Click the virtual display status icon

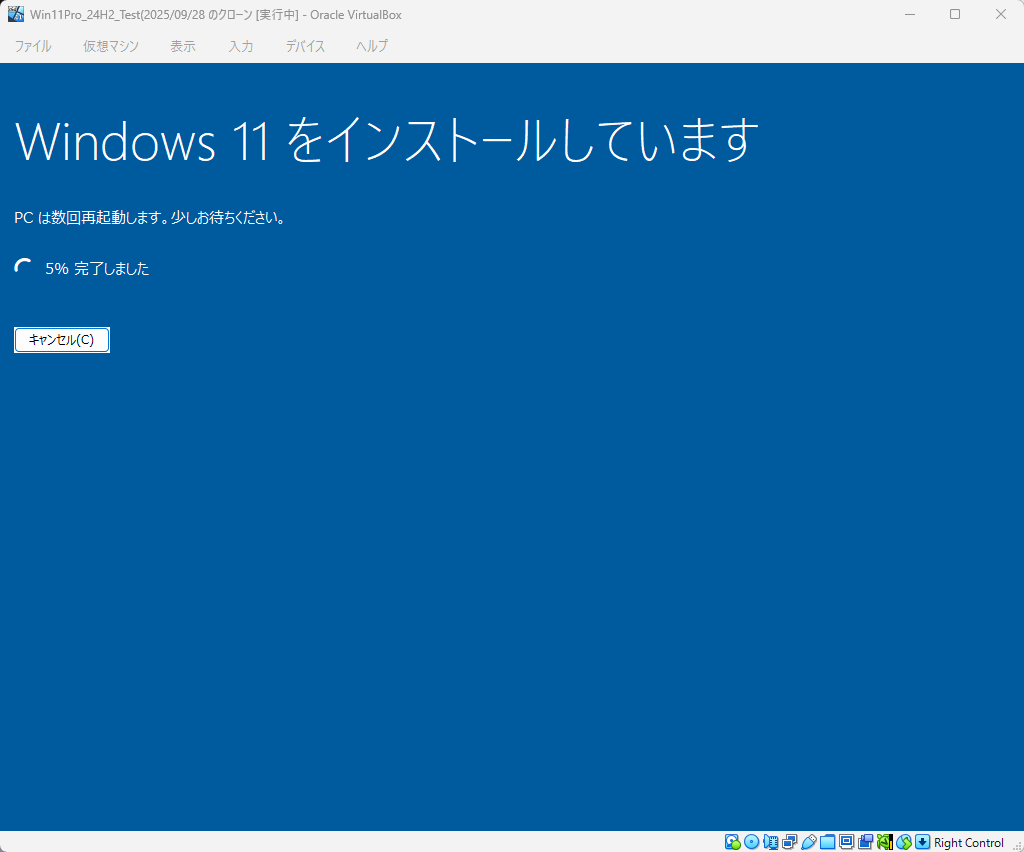846,842
